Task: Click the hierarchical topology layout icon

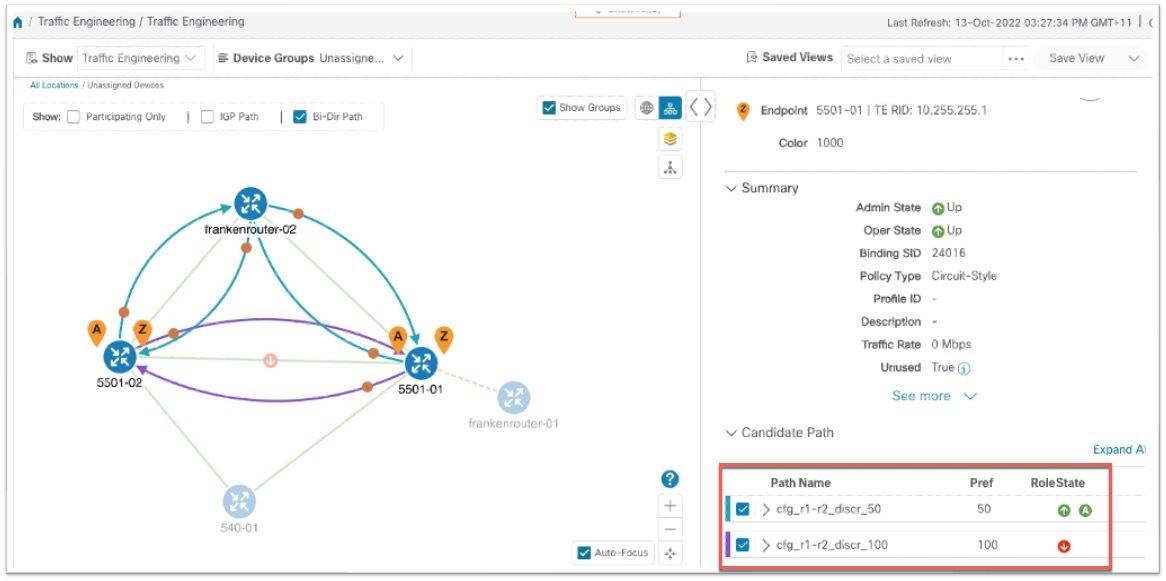Action: (669, 168)
